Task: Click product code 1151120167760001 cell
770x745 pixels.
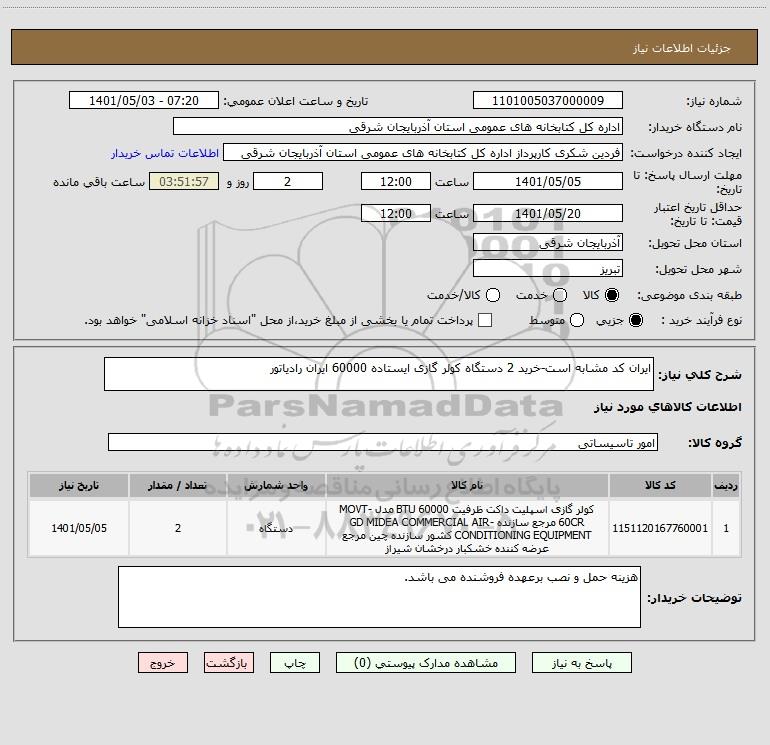Action: tap(660, 528)
